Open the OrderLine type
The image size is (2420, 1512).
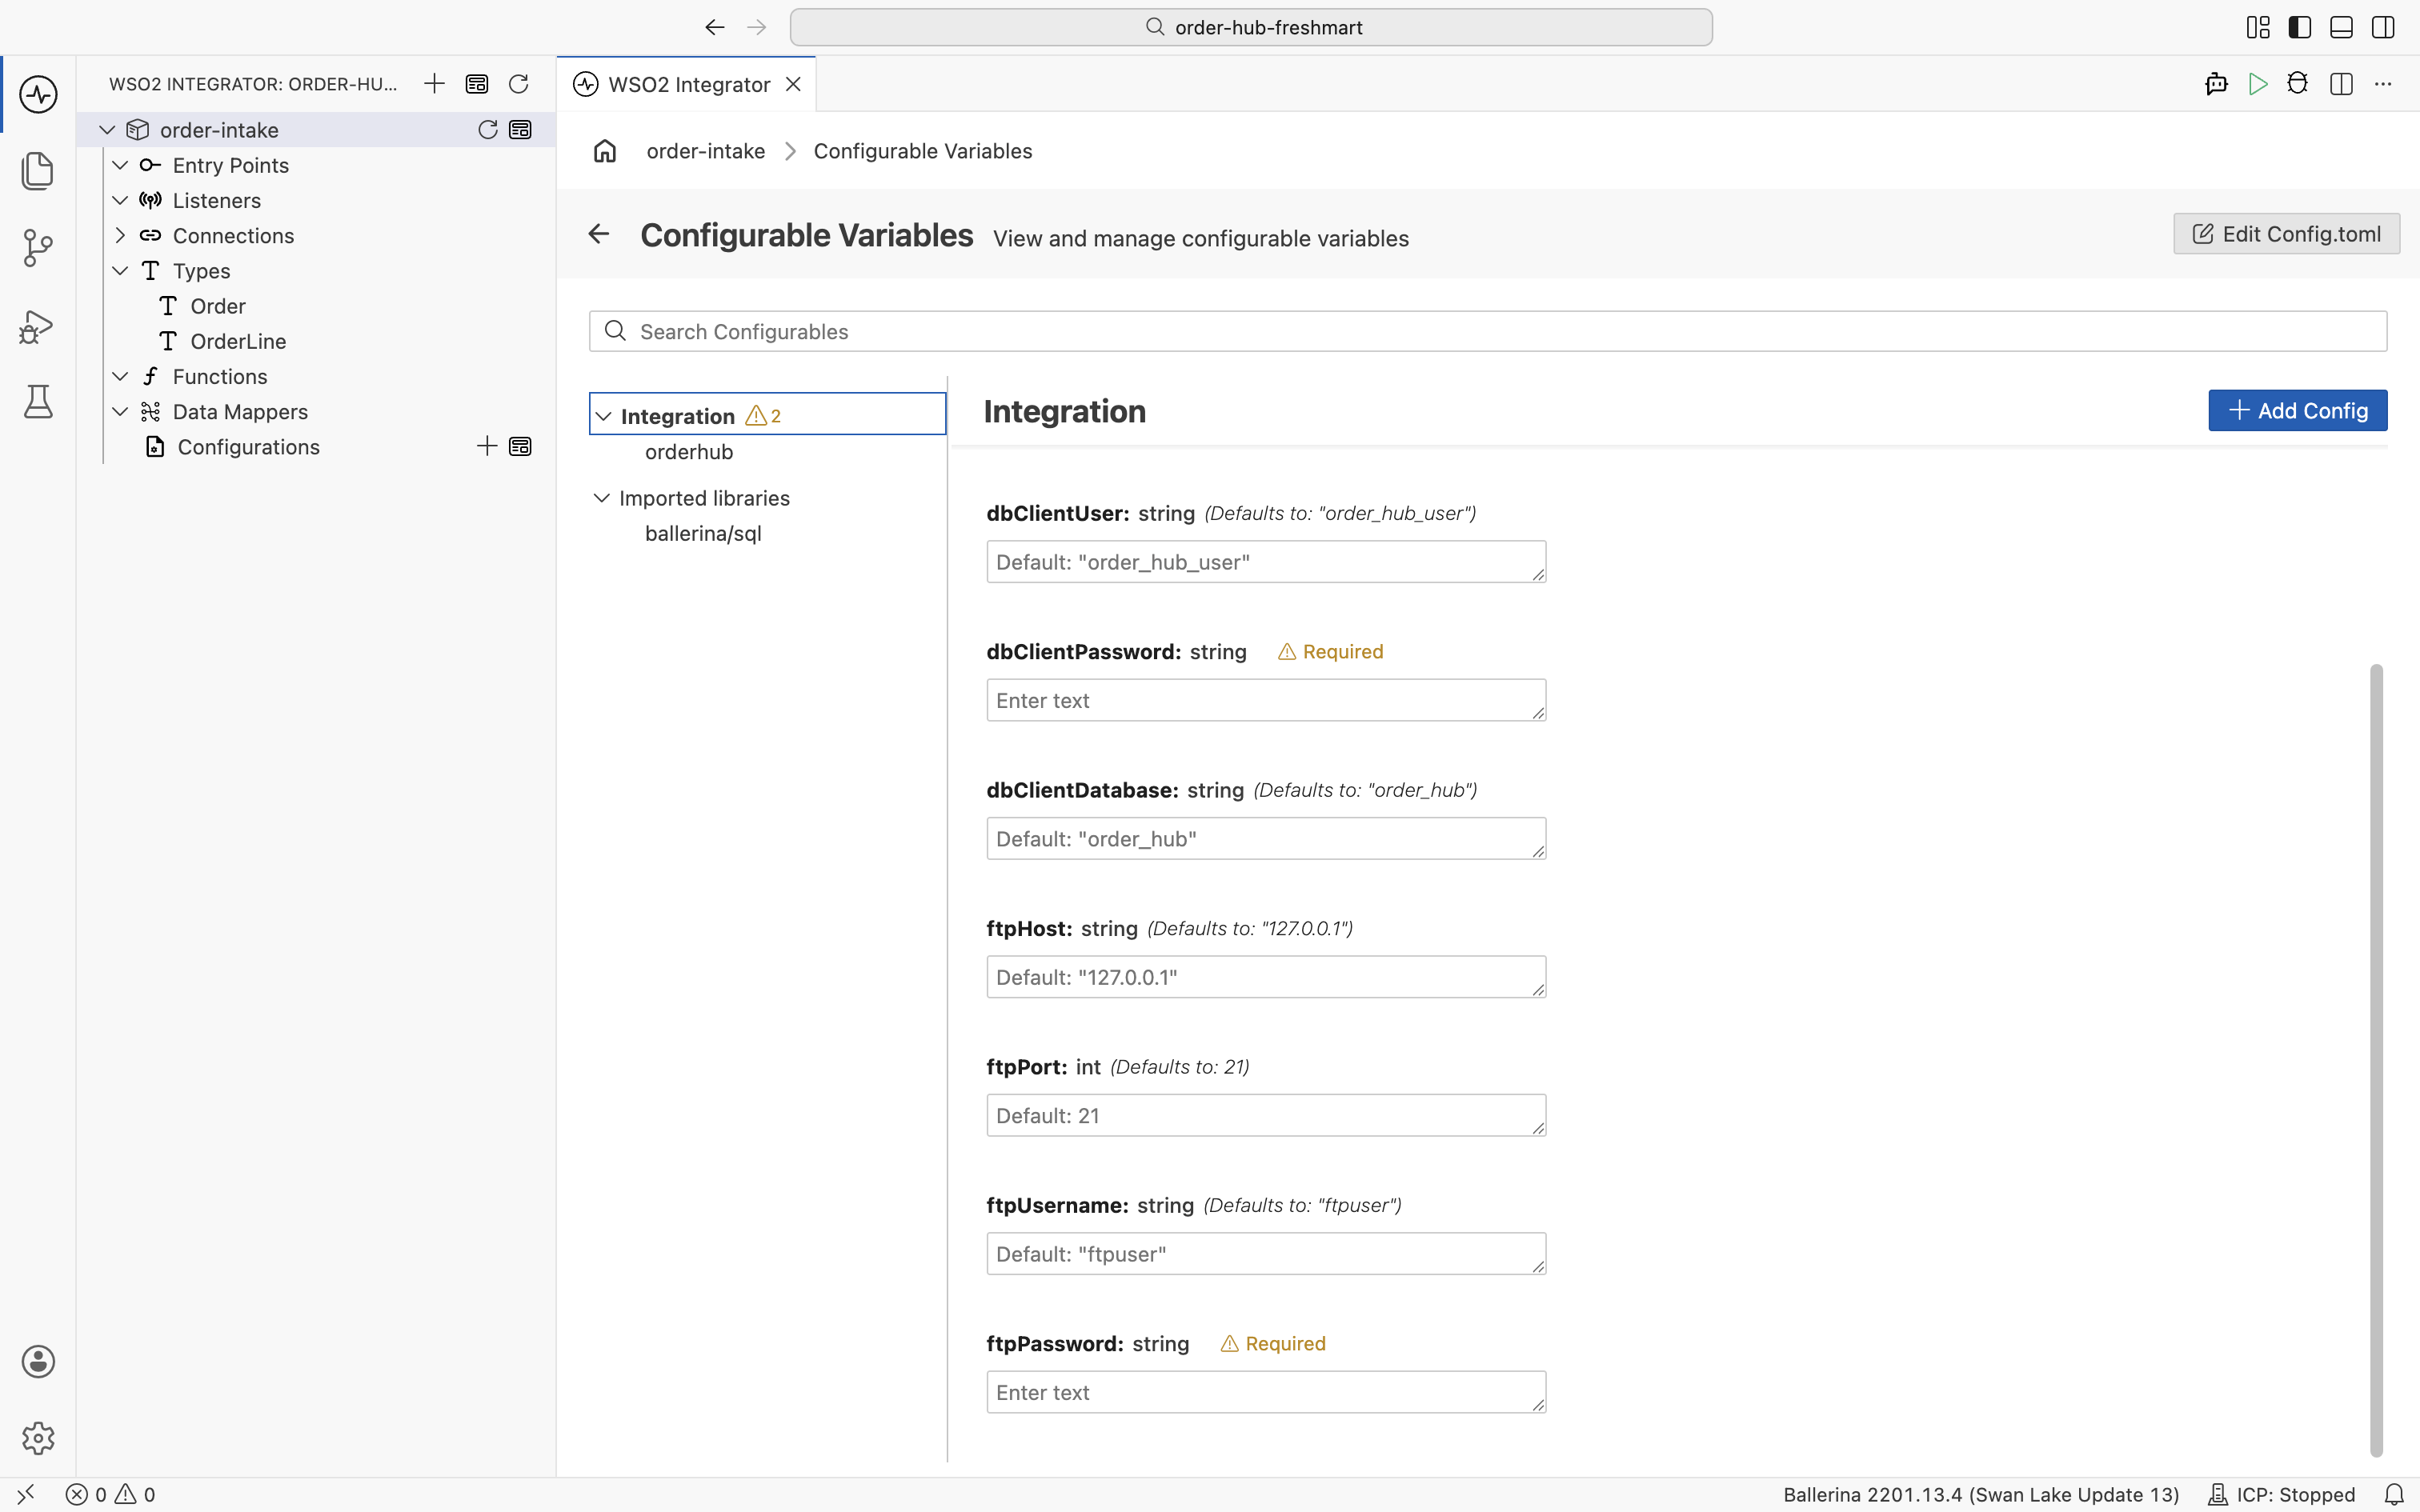coord(238,341)
